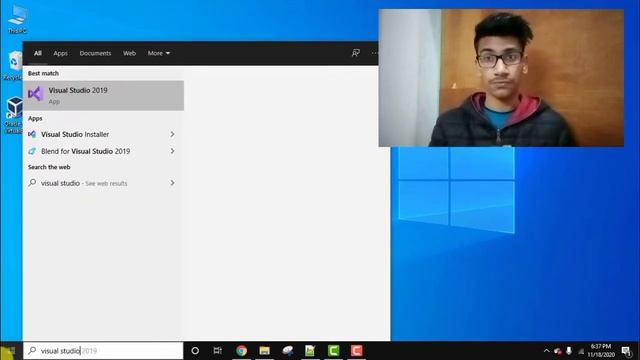
Task: Open the green C app on taskbar
Action: (x=333, y=351)
